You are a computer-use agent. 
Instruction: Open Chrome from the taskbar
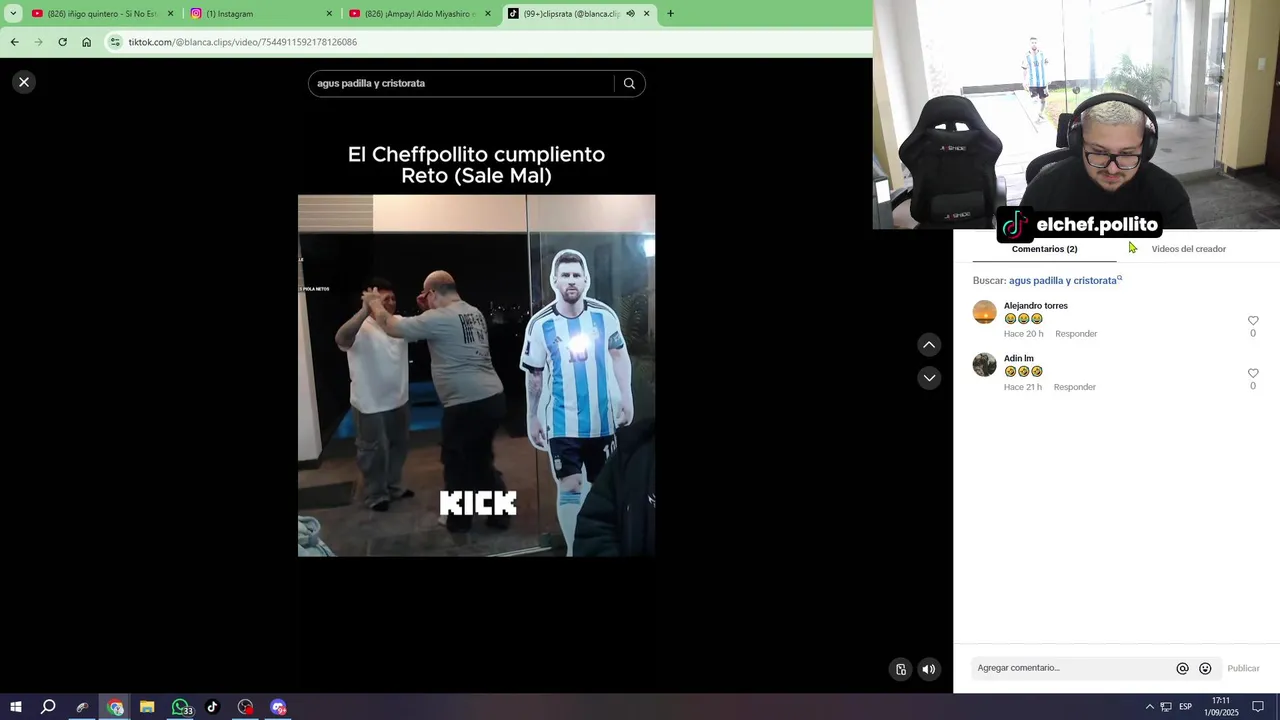115,707
